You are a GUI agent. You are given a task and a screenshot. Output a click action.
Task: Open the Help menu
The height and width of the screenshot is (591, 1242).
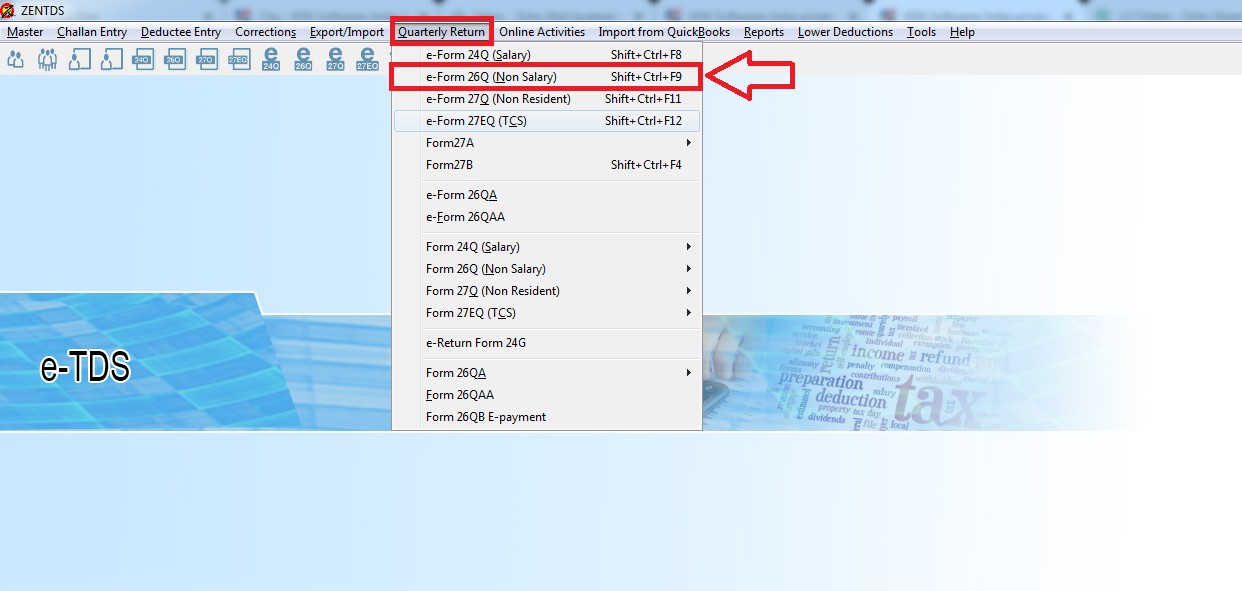tap(962, 32)
